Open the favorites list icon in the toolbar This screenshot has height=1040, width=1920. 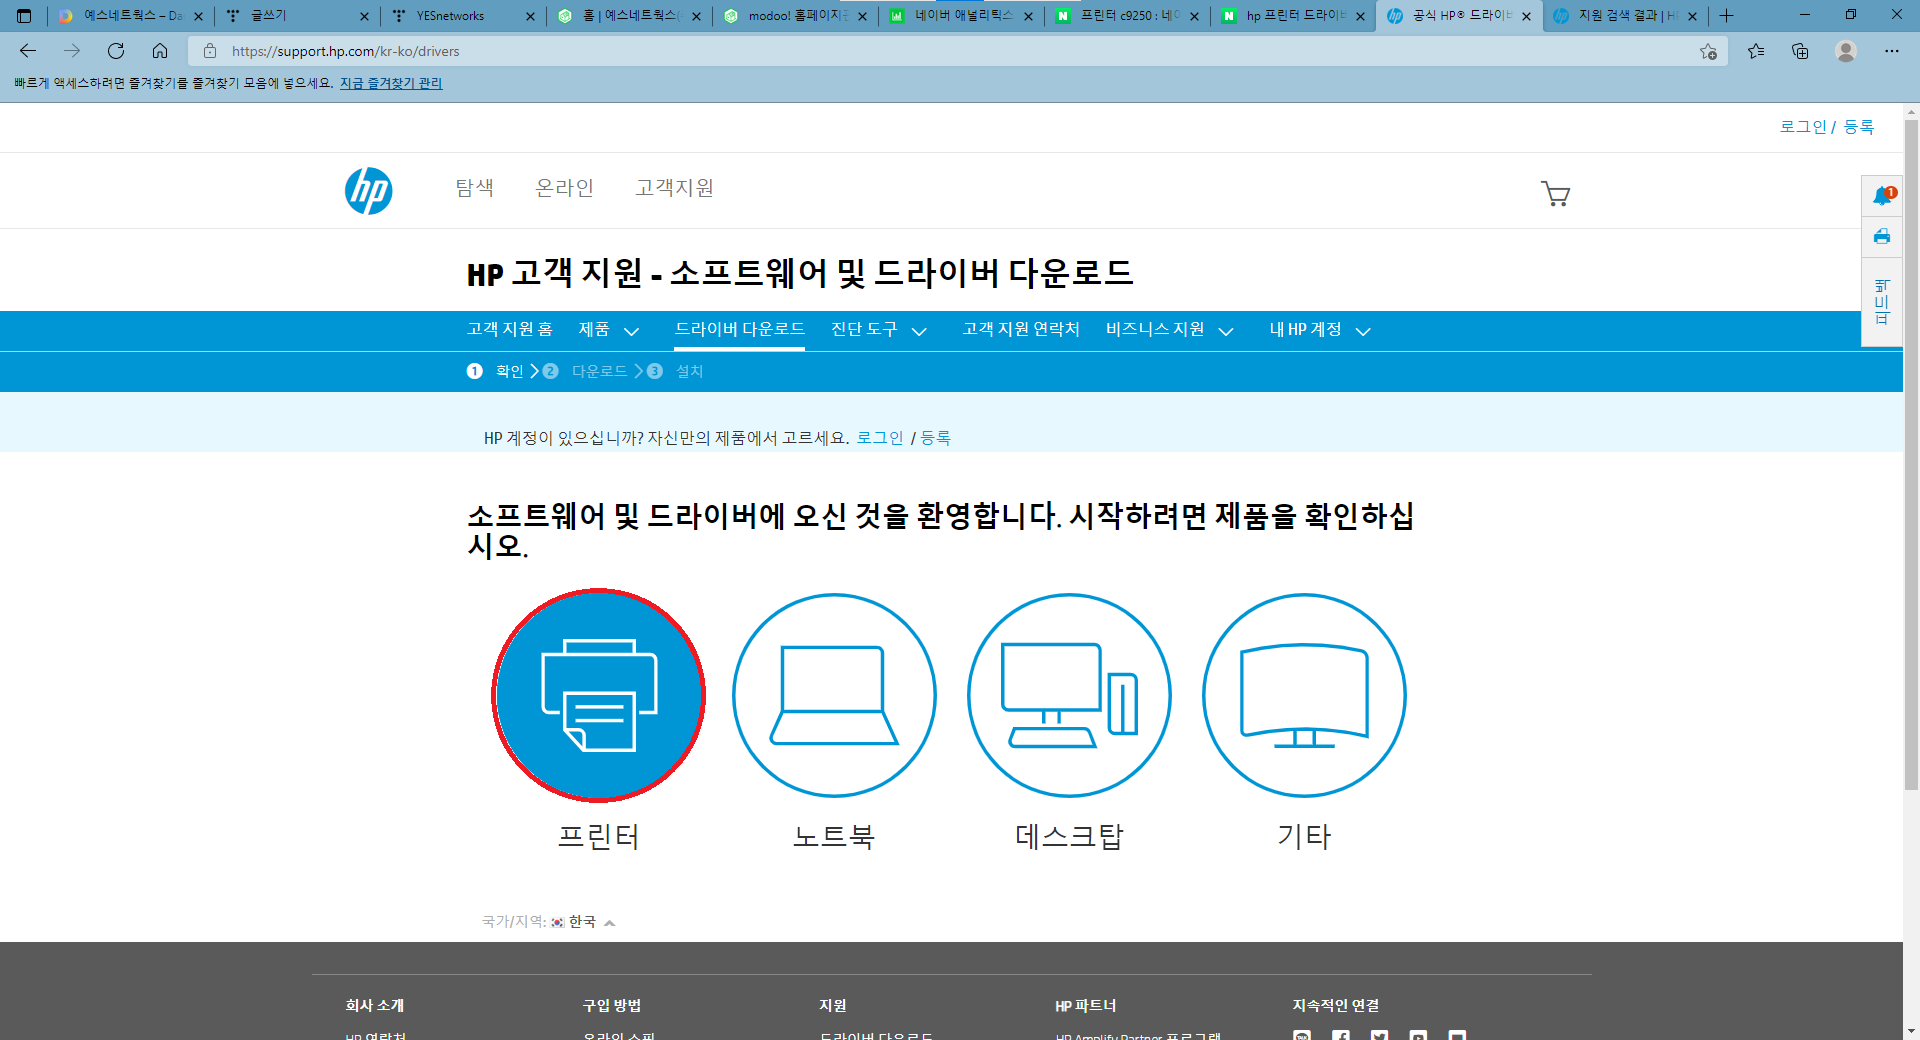1756,51
